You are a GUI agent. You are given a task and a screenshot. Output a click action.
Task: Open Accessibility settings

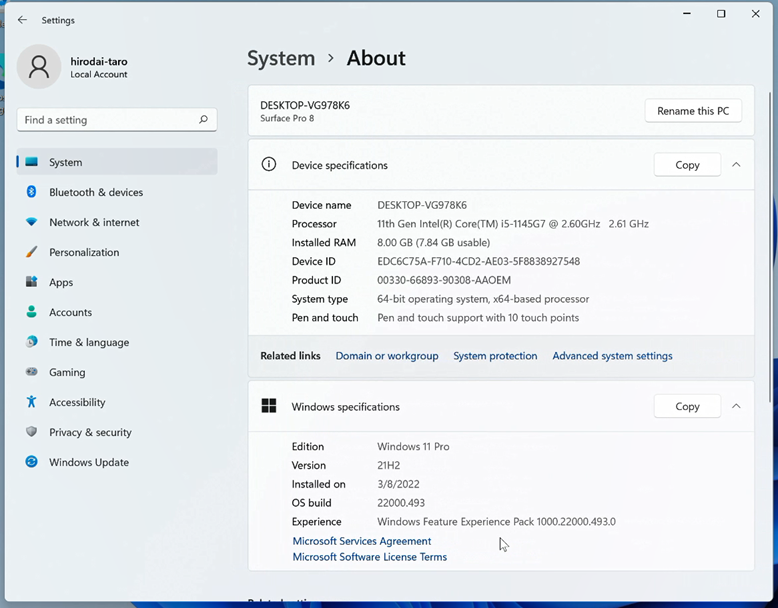[117, 402]
